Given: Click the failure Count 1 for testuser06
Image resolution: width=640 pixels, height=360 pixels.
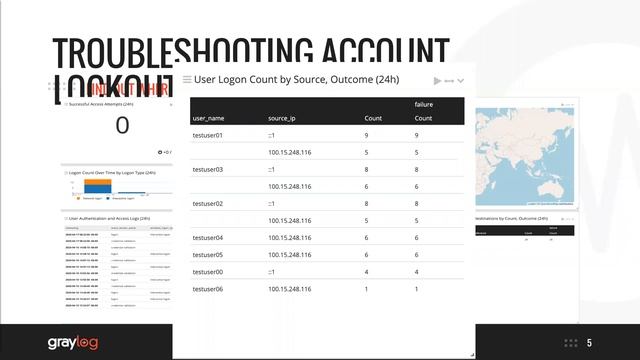Looking at the screenshot, I should click(x=416, y=289).
